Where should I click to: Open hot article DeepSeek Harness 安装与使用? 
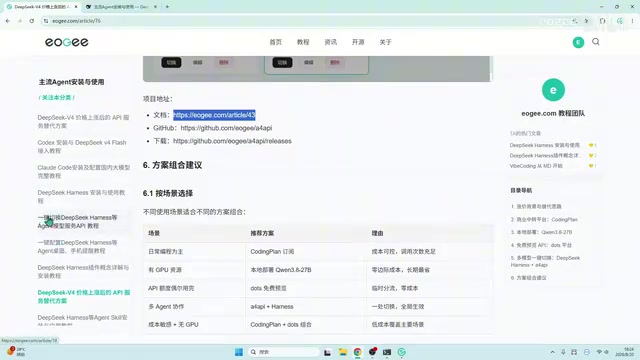coord(545,145)
